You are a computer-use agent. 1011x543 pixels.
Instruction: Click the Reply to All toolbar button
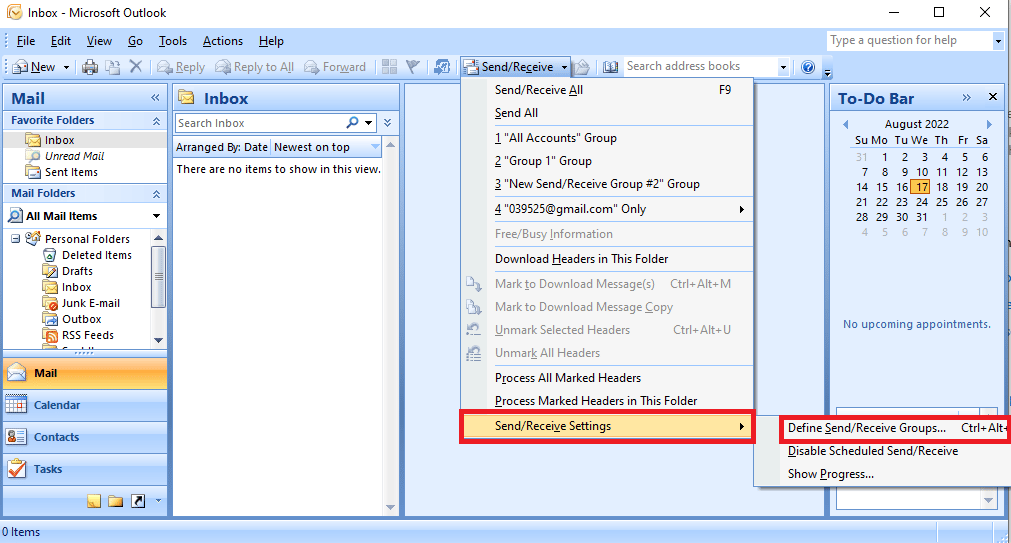click(x=255, y=66)
